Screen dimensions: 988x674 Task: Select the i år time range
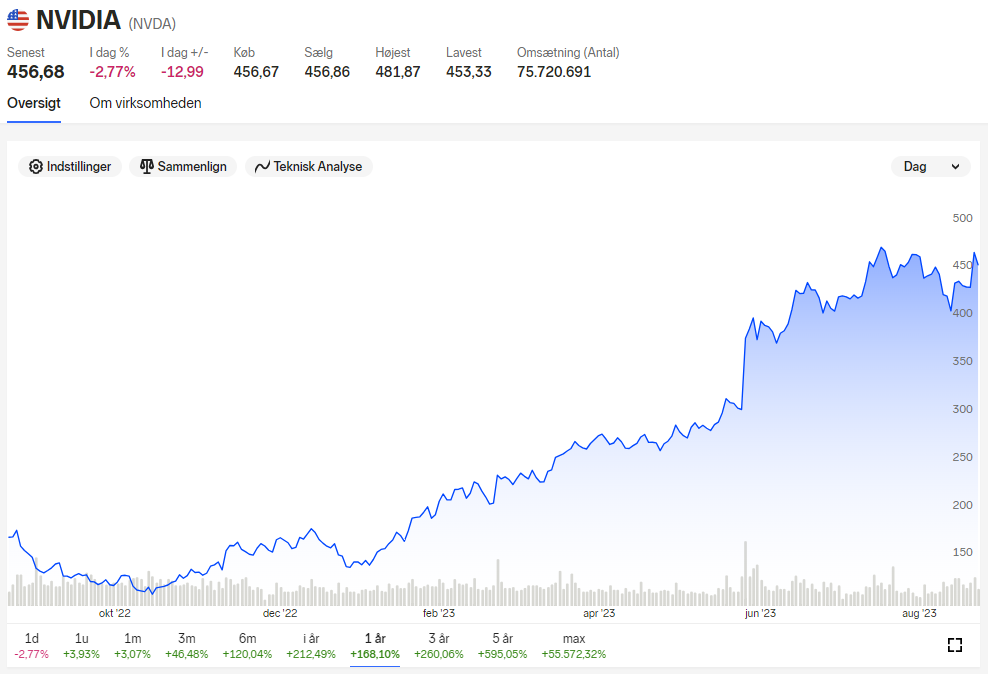click(311, 646)
